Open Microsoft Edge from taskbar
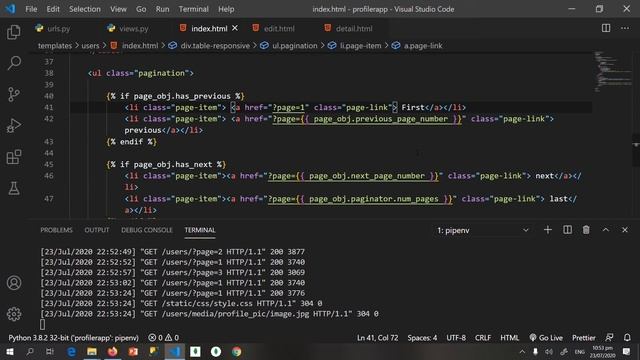This screenshot has height=360, width=640. point(71,351)
